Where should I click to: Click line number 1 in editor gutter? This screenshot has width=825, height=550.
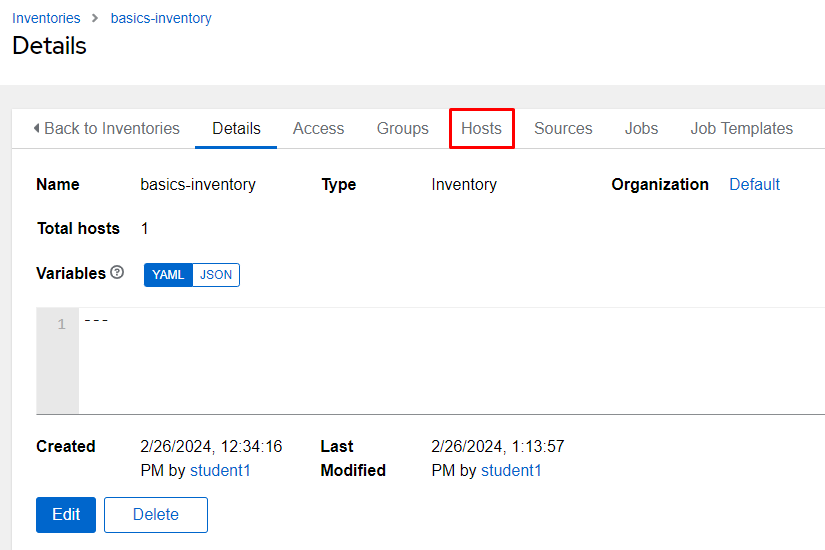pyautogui.click(x=61, y=324)
